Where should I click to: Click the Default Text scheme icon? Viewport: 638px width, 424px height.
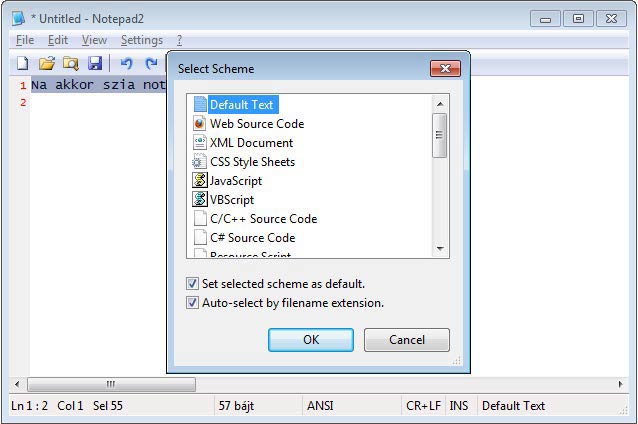pyautogui.click(x=200, y=104)
